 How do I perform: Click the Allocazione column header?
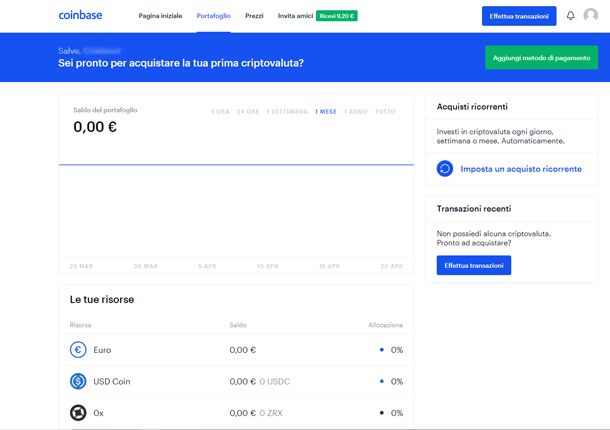[386, 325]
